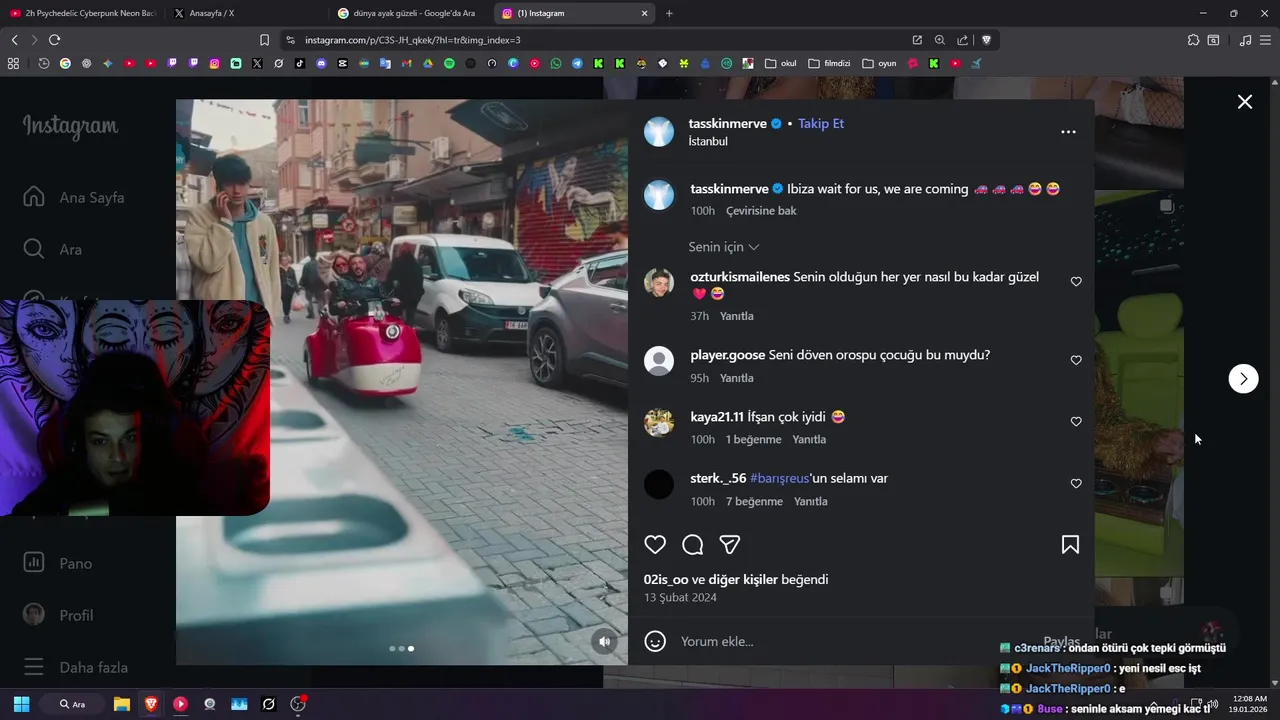
Task: Like player.goose's comment
Action: click(1076, 360)
